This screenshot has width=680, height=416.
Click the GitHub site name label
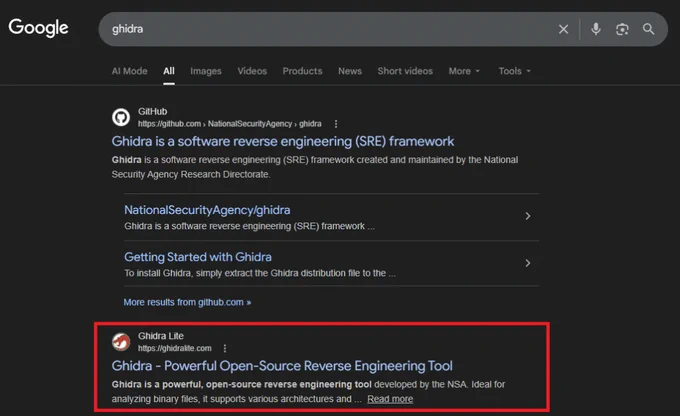[x=152, y=111]
